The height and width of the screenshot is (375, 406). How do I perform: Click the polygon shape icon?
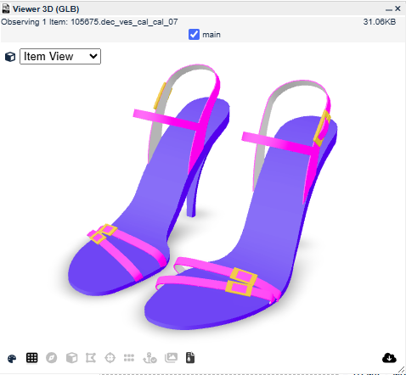point(91,358)
